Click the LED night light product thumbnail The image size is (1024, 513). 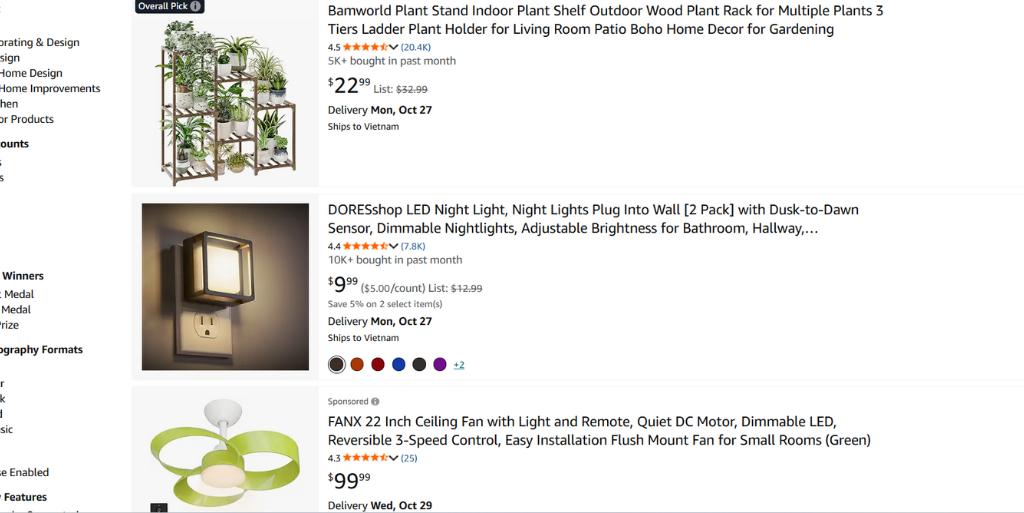click(225, 287)
